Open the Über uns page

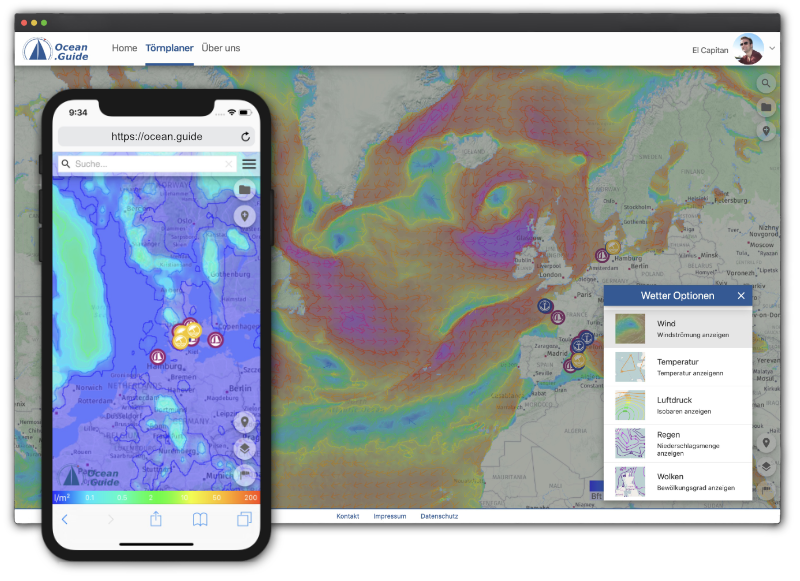(x=221, y=48)
